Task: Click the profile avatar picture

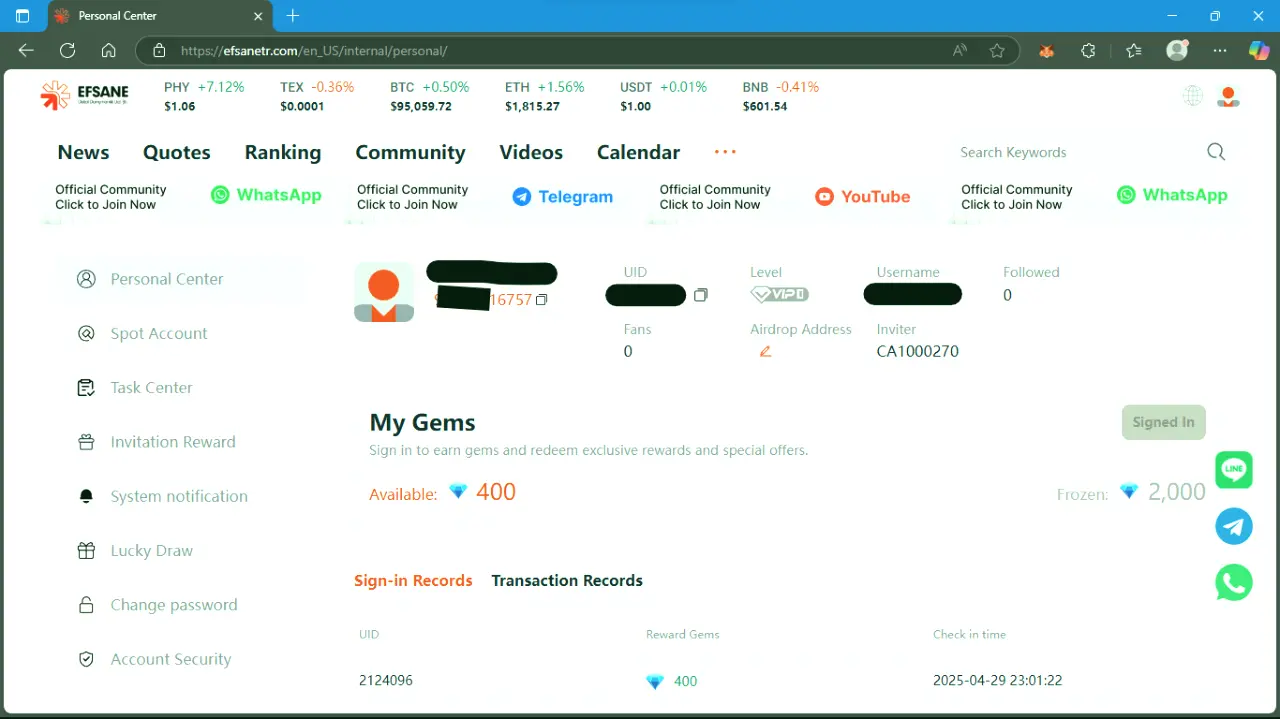Action: tap(384, 292)
